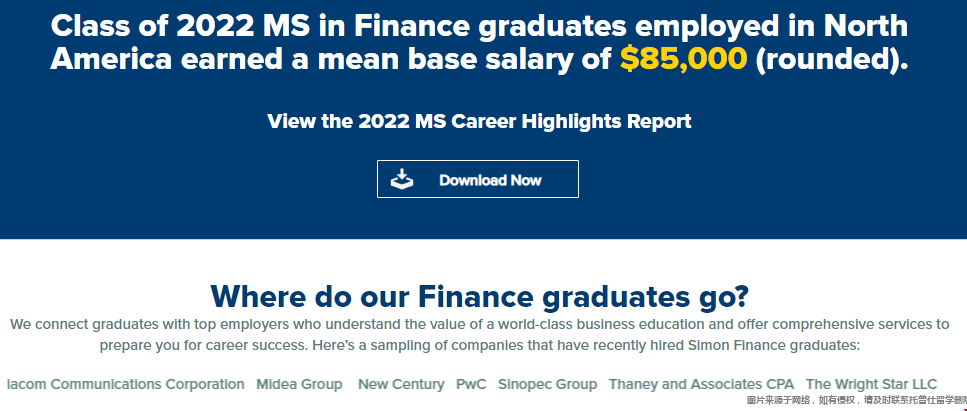Select Midea Group in employer list
This screenshot has height=411, width=967.
299,384
